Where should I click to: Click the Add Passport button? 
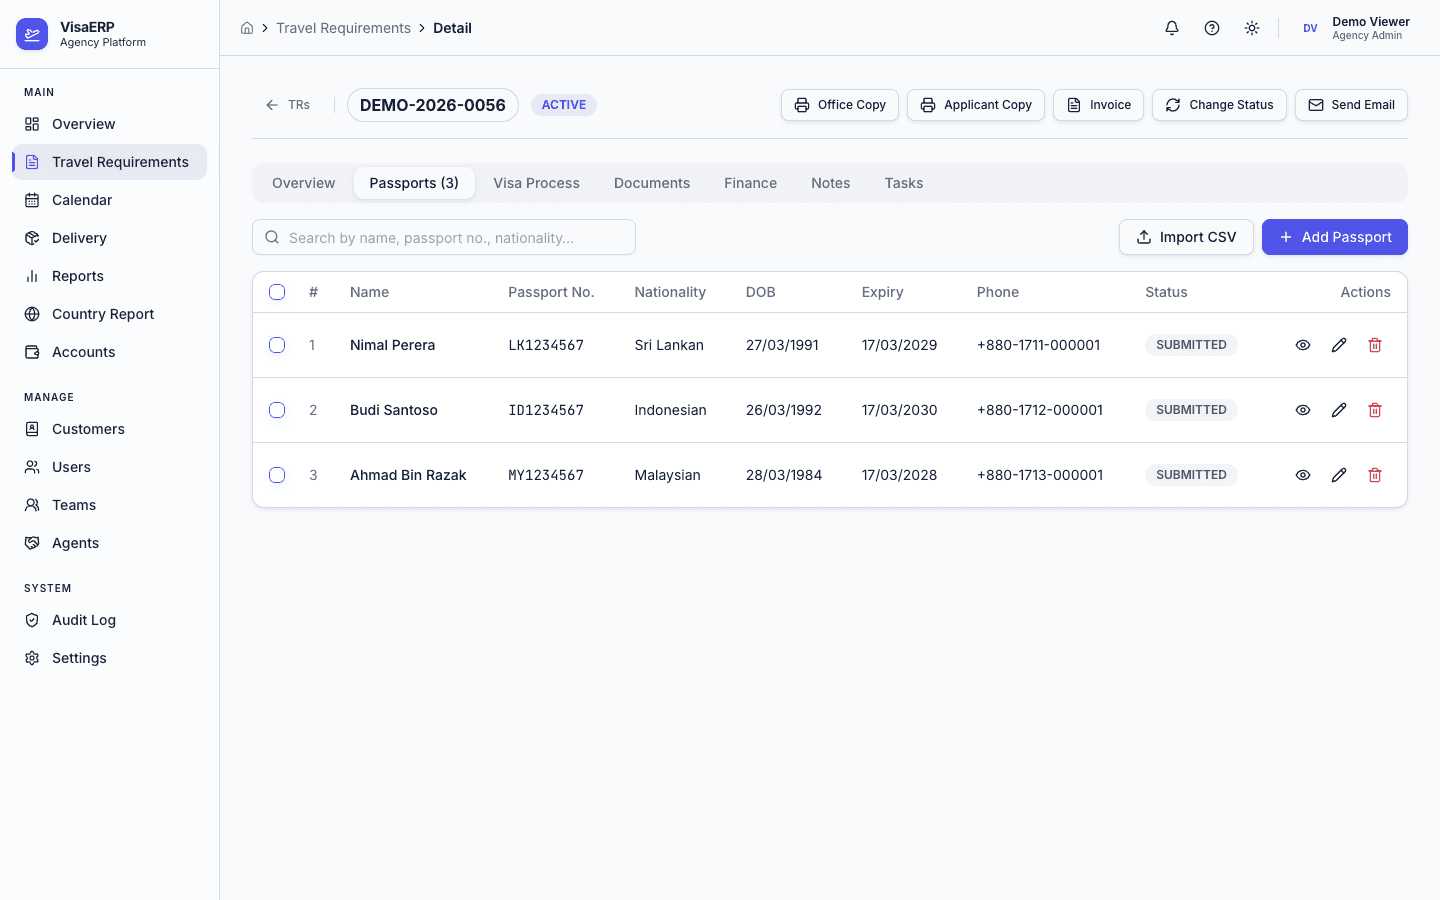(x=1334, y=237)
